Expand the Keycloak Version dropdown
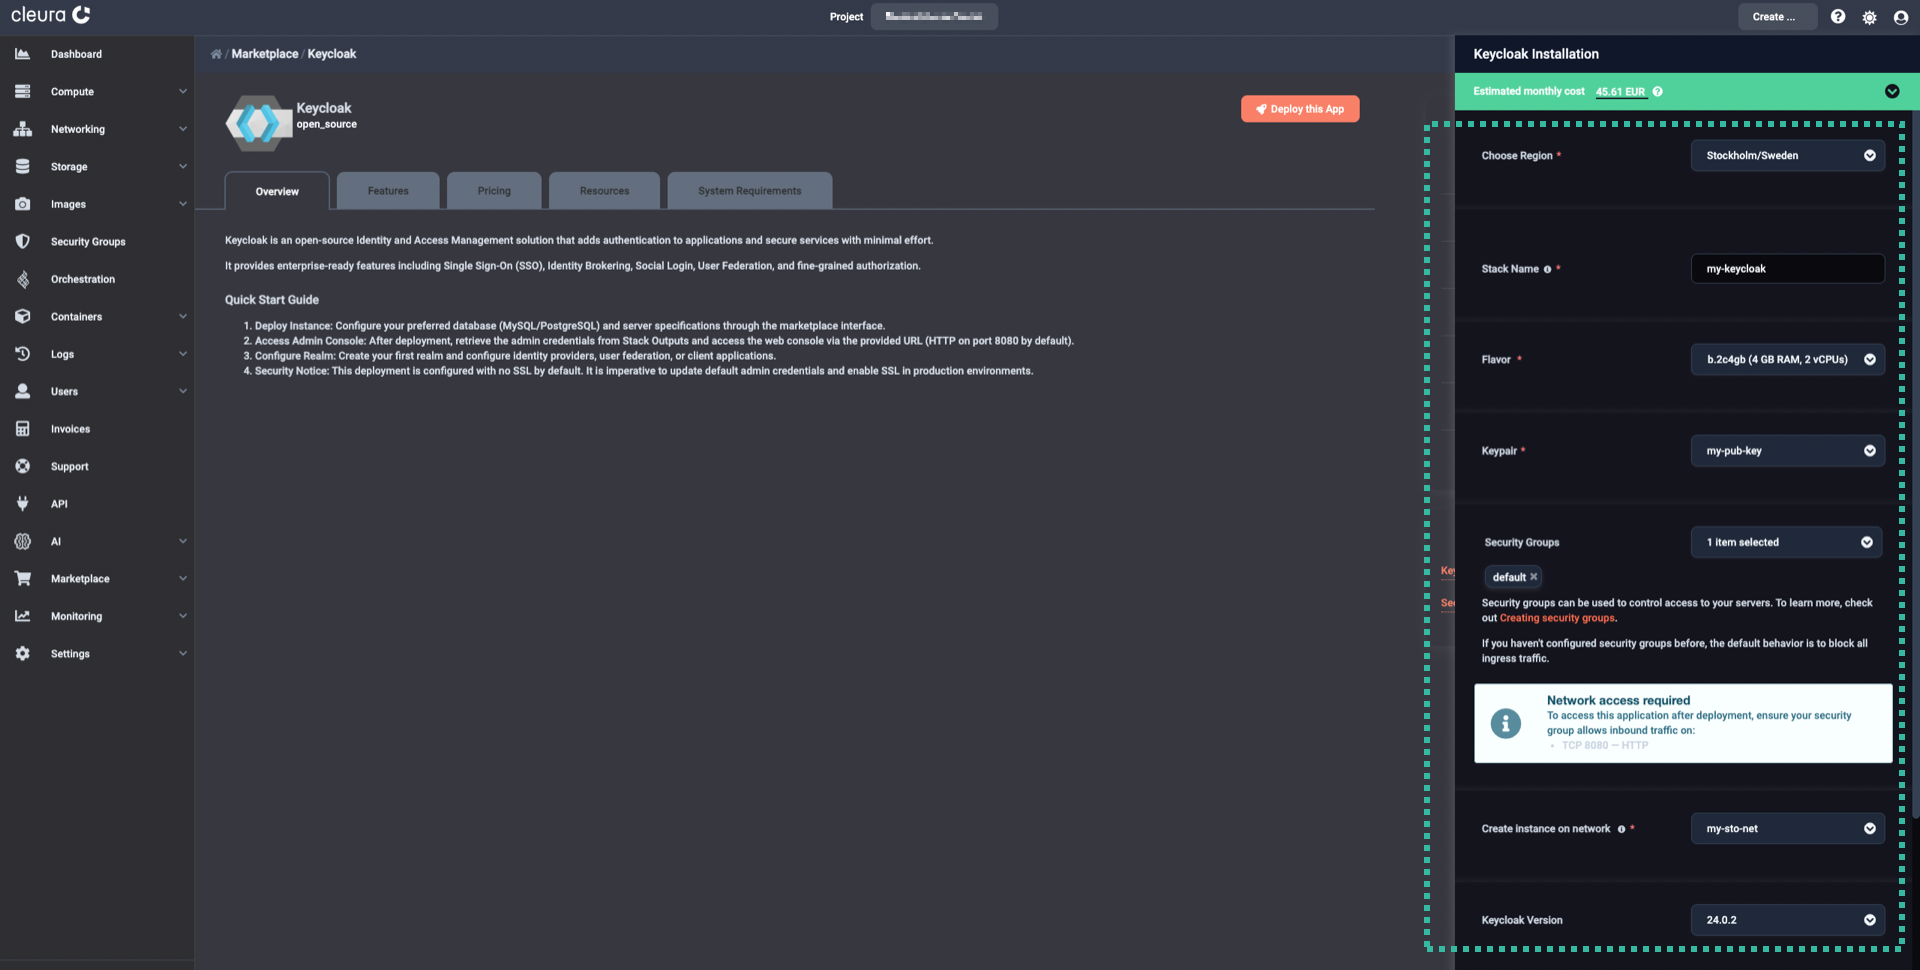The height and width of the screenshot is (970, 1920). [1787, 919]
